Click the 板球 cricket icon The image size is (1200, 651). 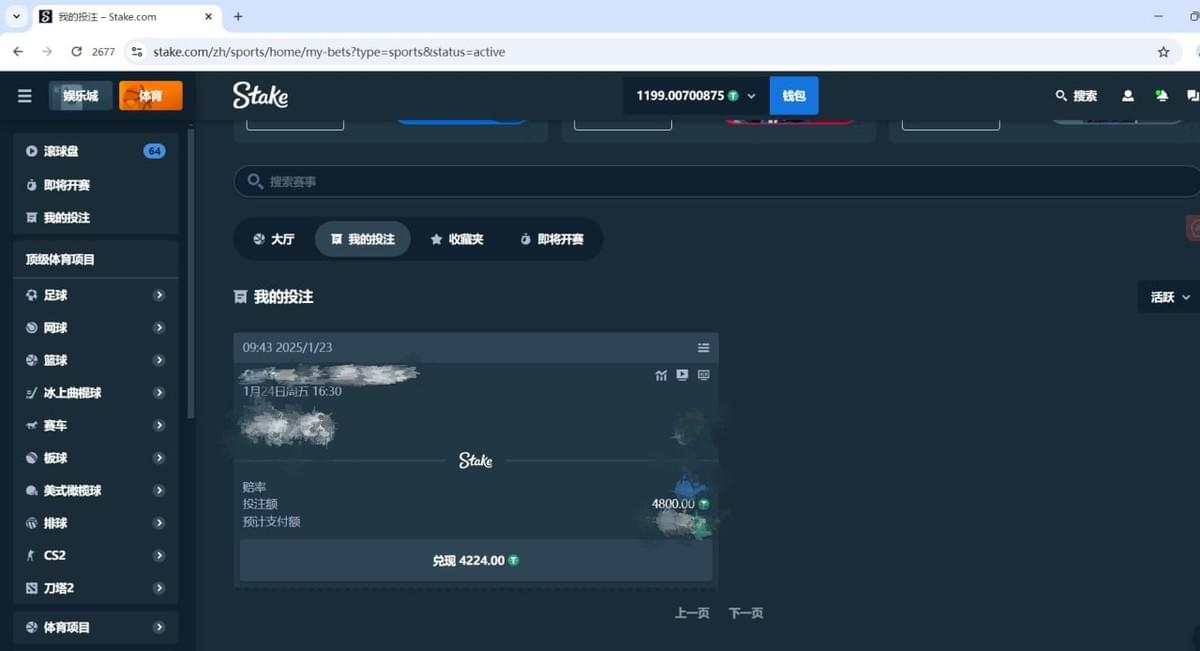(x=32, y=458)
